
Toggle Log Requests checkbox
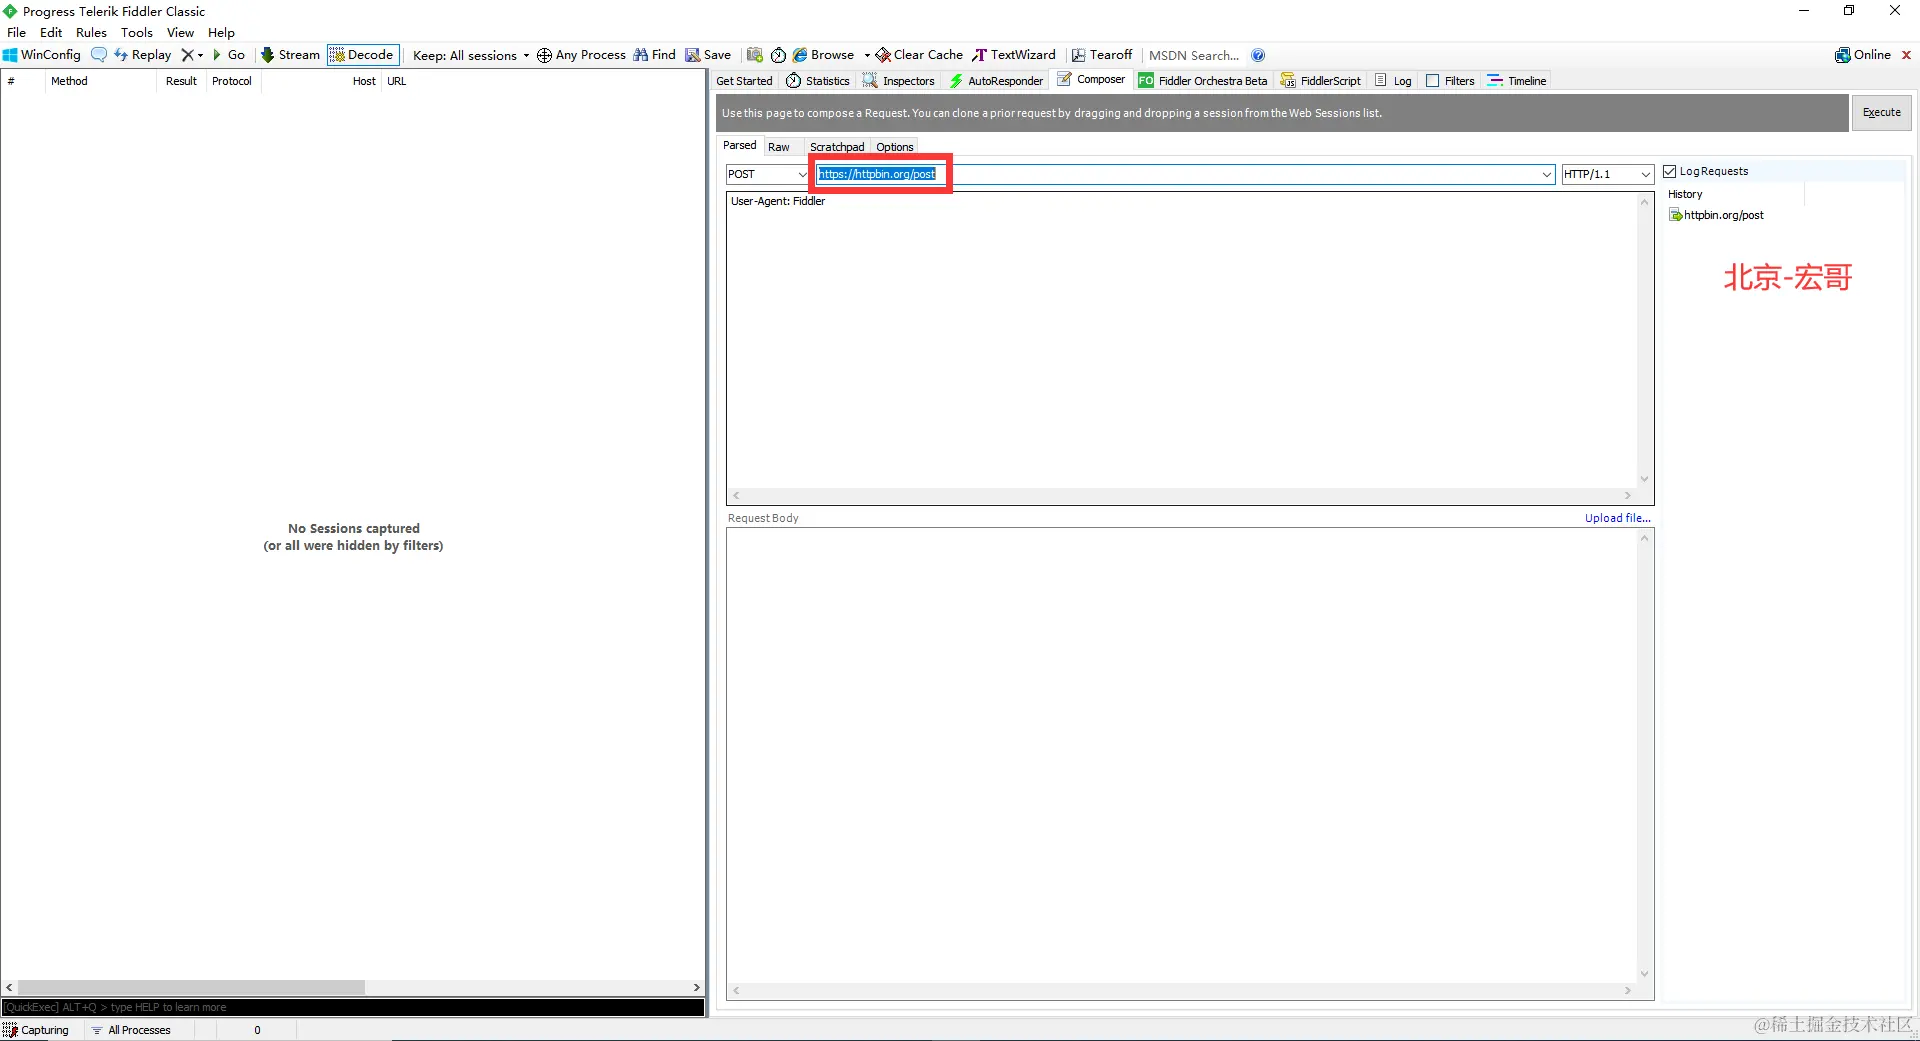[x=1669, y=171]
